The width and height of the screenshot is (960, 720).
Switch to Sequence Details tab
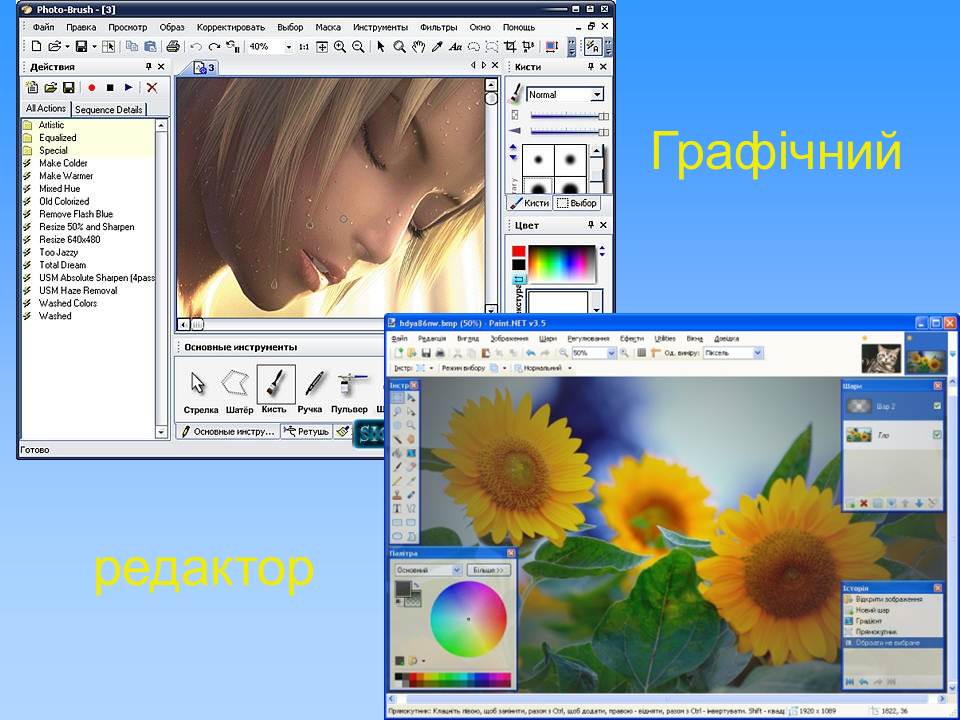click(x=108, y=109)
